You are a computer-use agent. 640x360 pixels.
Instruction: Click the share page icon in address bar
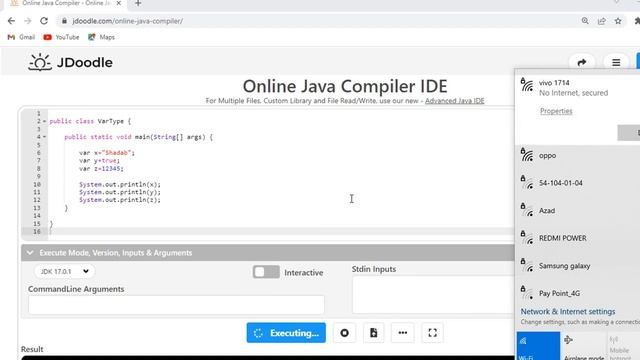[602, 21]
